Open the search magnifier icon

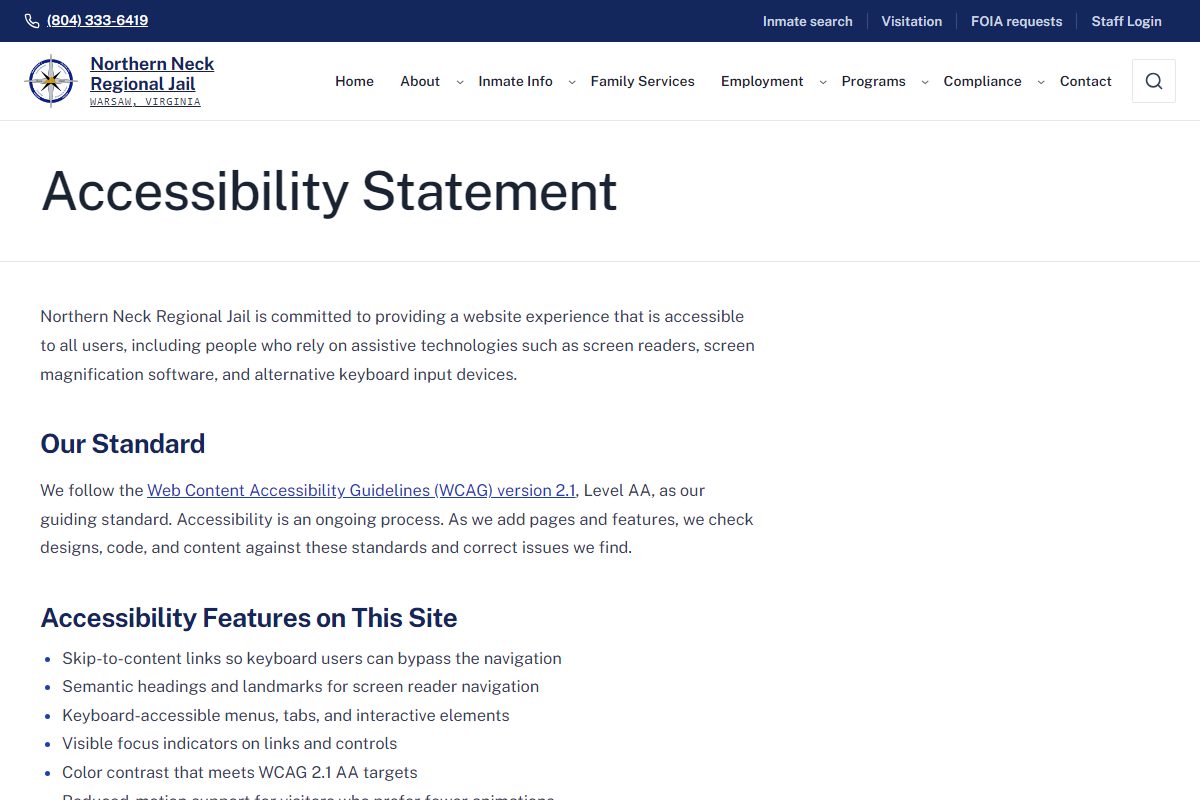(1154, 81)
